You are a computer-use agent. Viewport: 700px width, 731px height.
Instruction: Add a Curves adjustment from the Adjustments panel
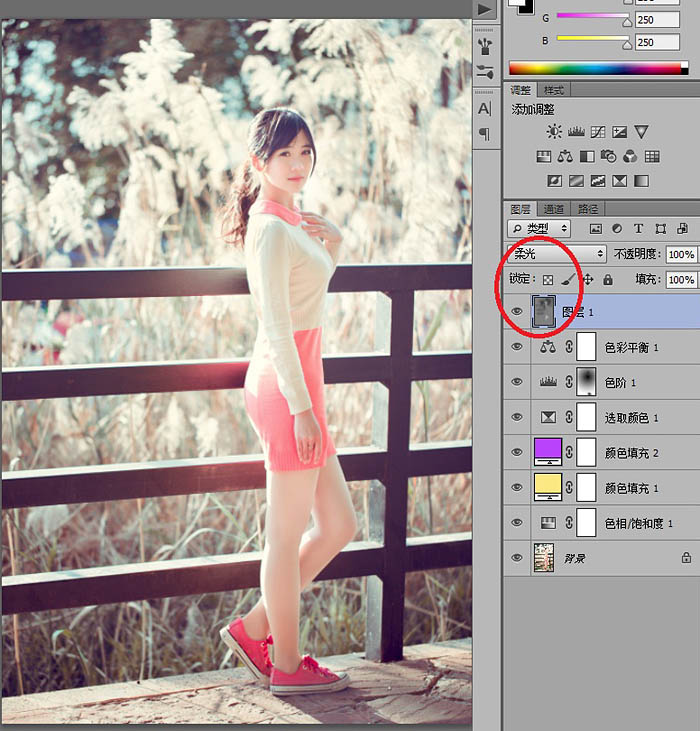coord(598,132)
